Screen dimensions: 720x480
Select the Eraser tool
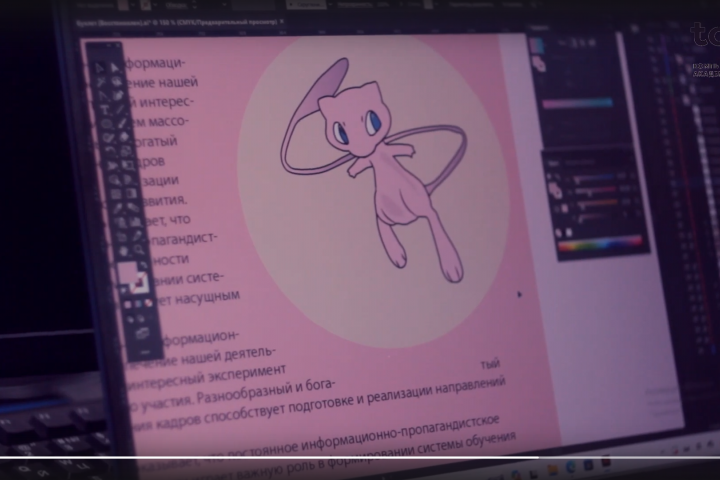124,136
